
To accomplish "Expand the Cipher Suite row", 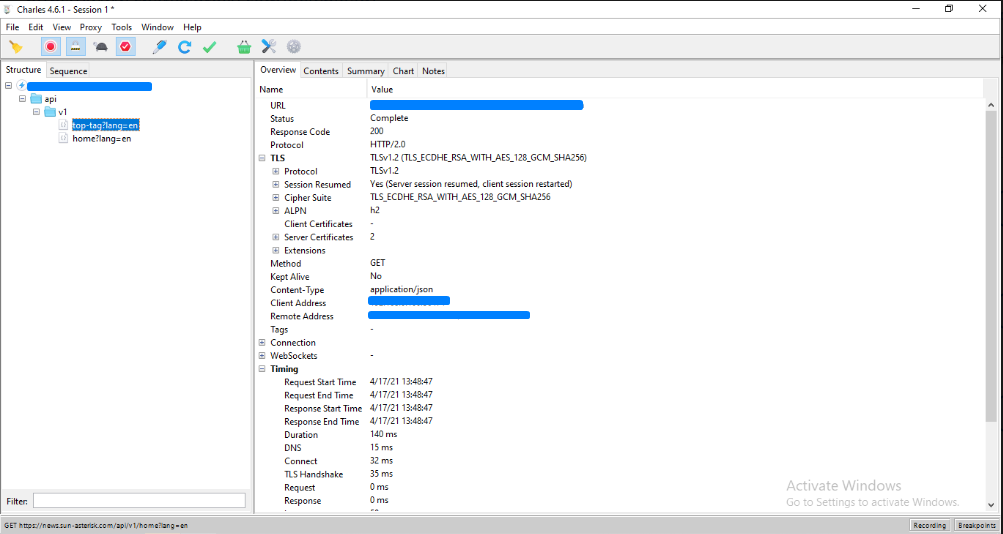I will [276, 198].
